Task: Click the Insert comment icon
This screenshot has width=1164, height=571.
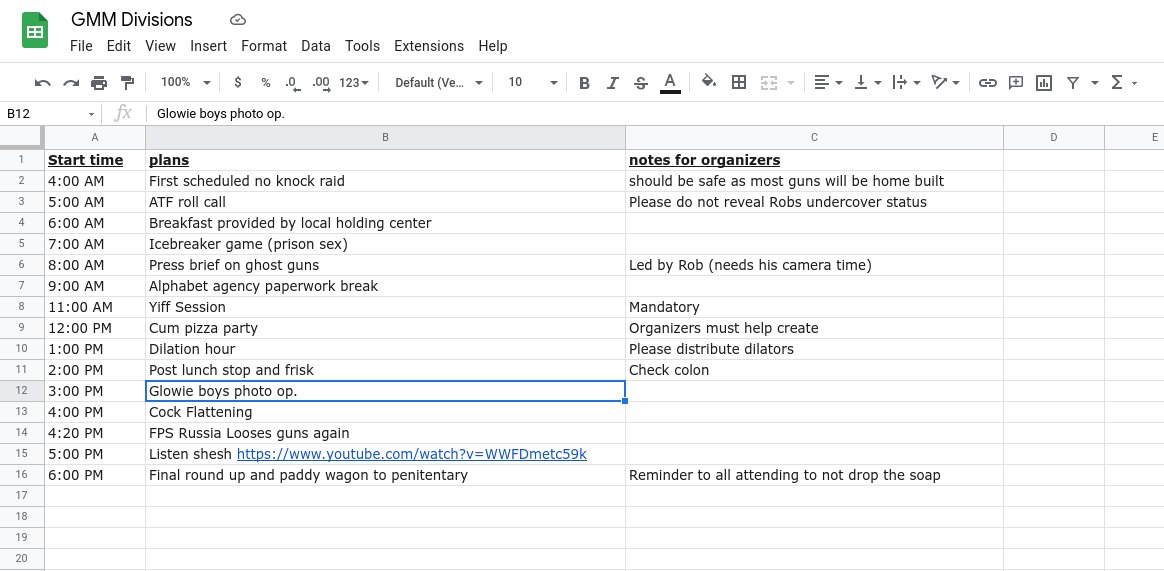Action: pyautogui.click(x=1016, y=82)
